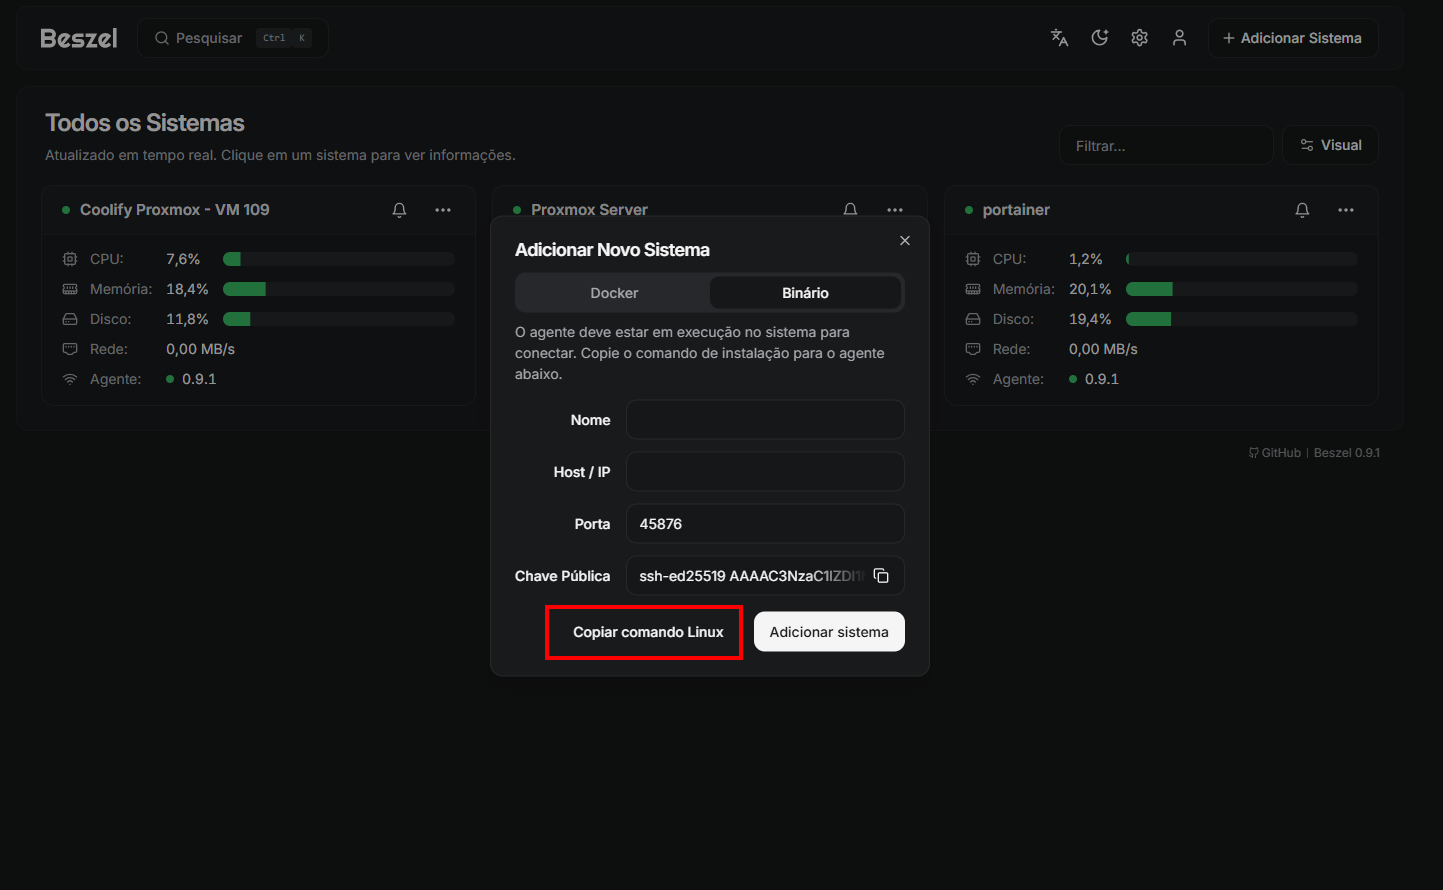Click the Beszel logo

coord(79,38)
